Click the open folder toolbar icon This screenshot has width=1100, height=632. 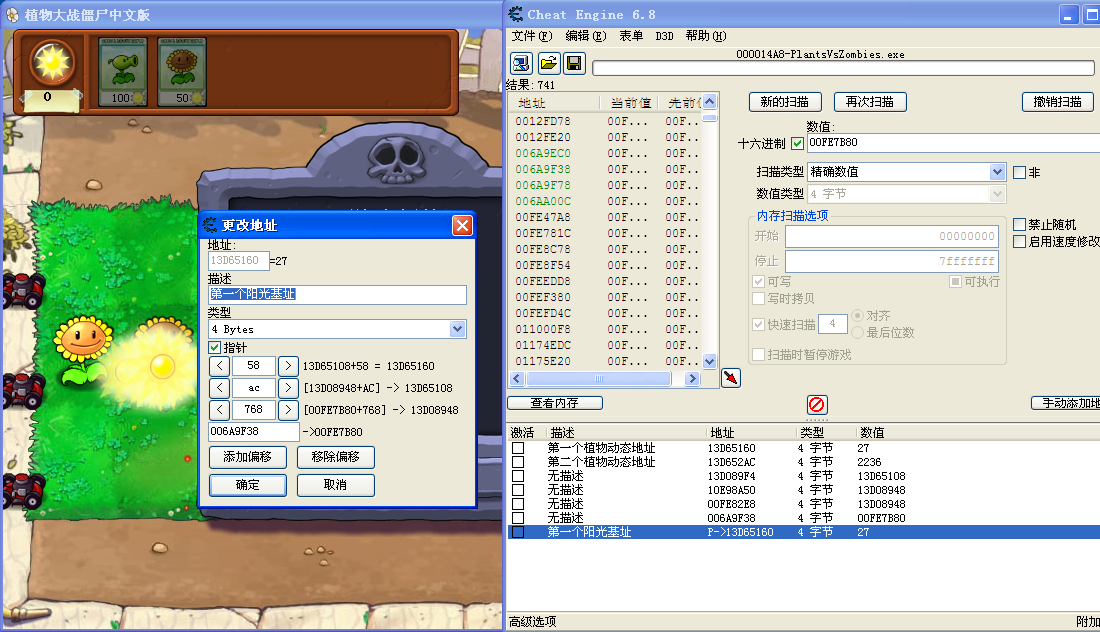pos(549,64)
